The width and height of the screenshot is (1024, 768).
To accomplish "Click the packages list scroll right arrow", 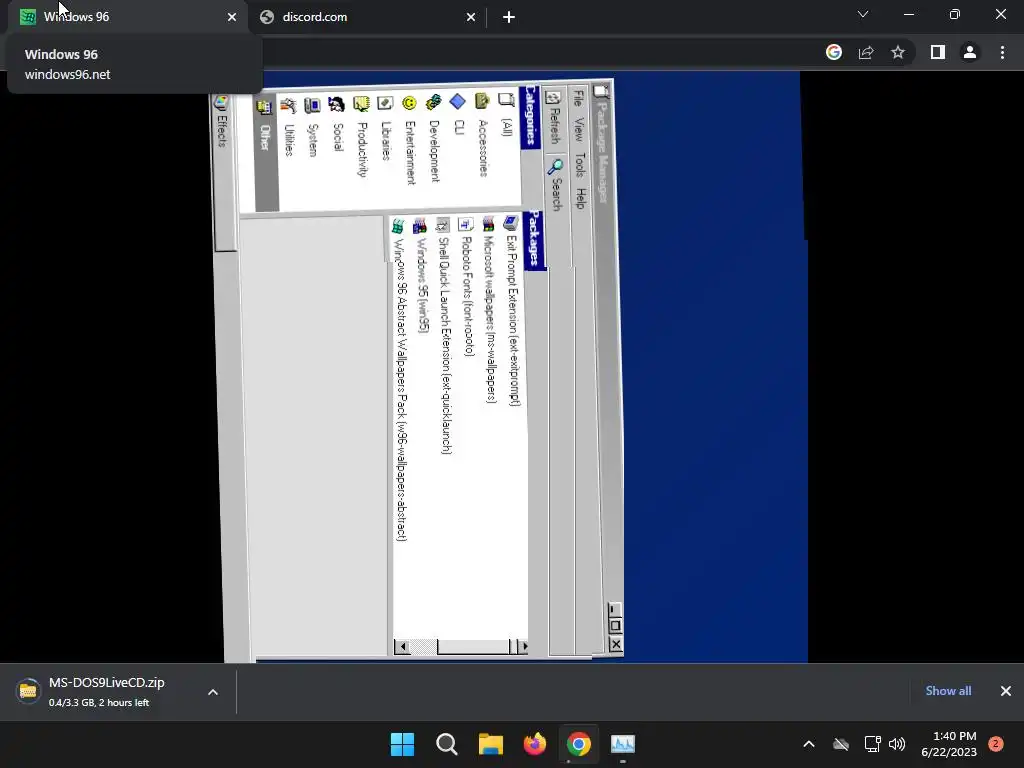I will (x=522, y=647).
